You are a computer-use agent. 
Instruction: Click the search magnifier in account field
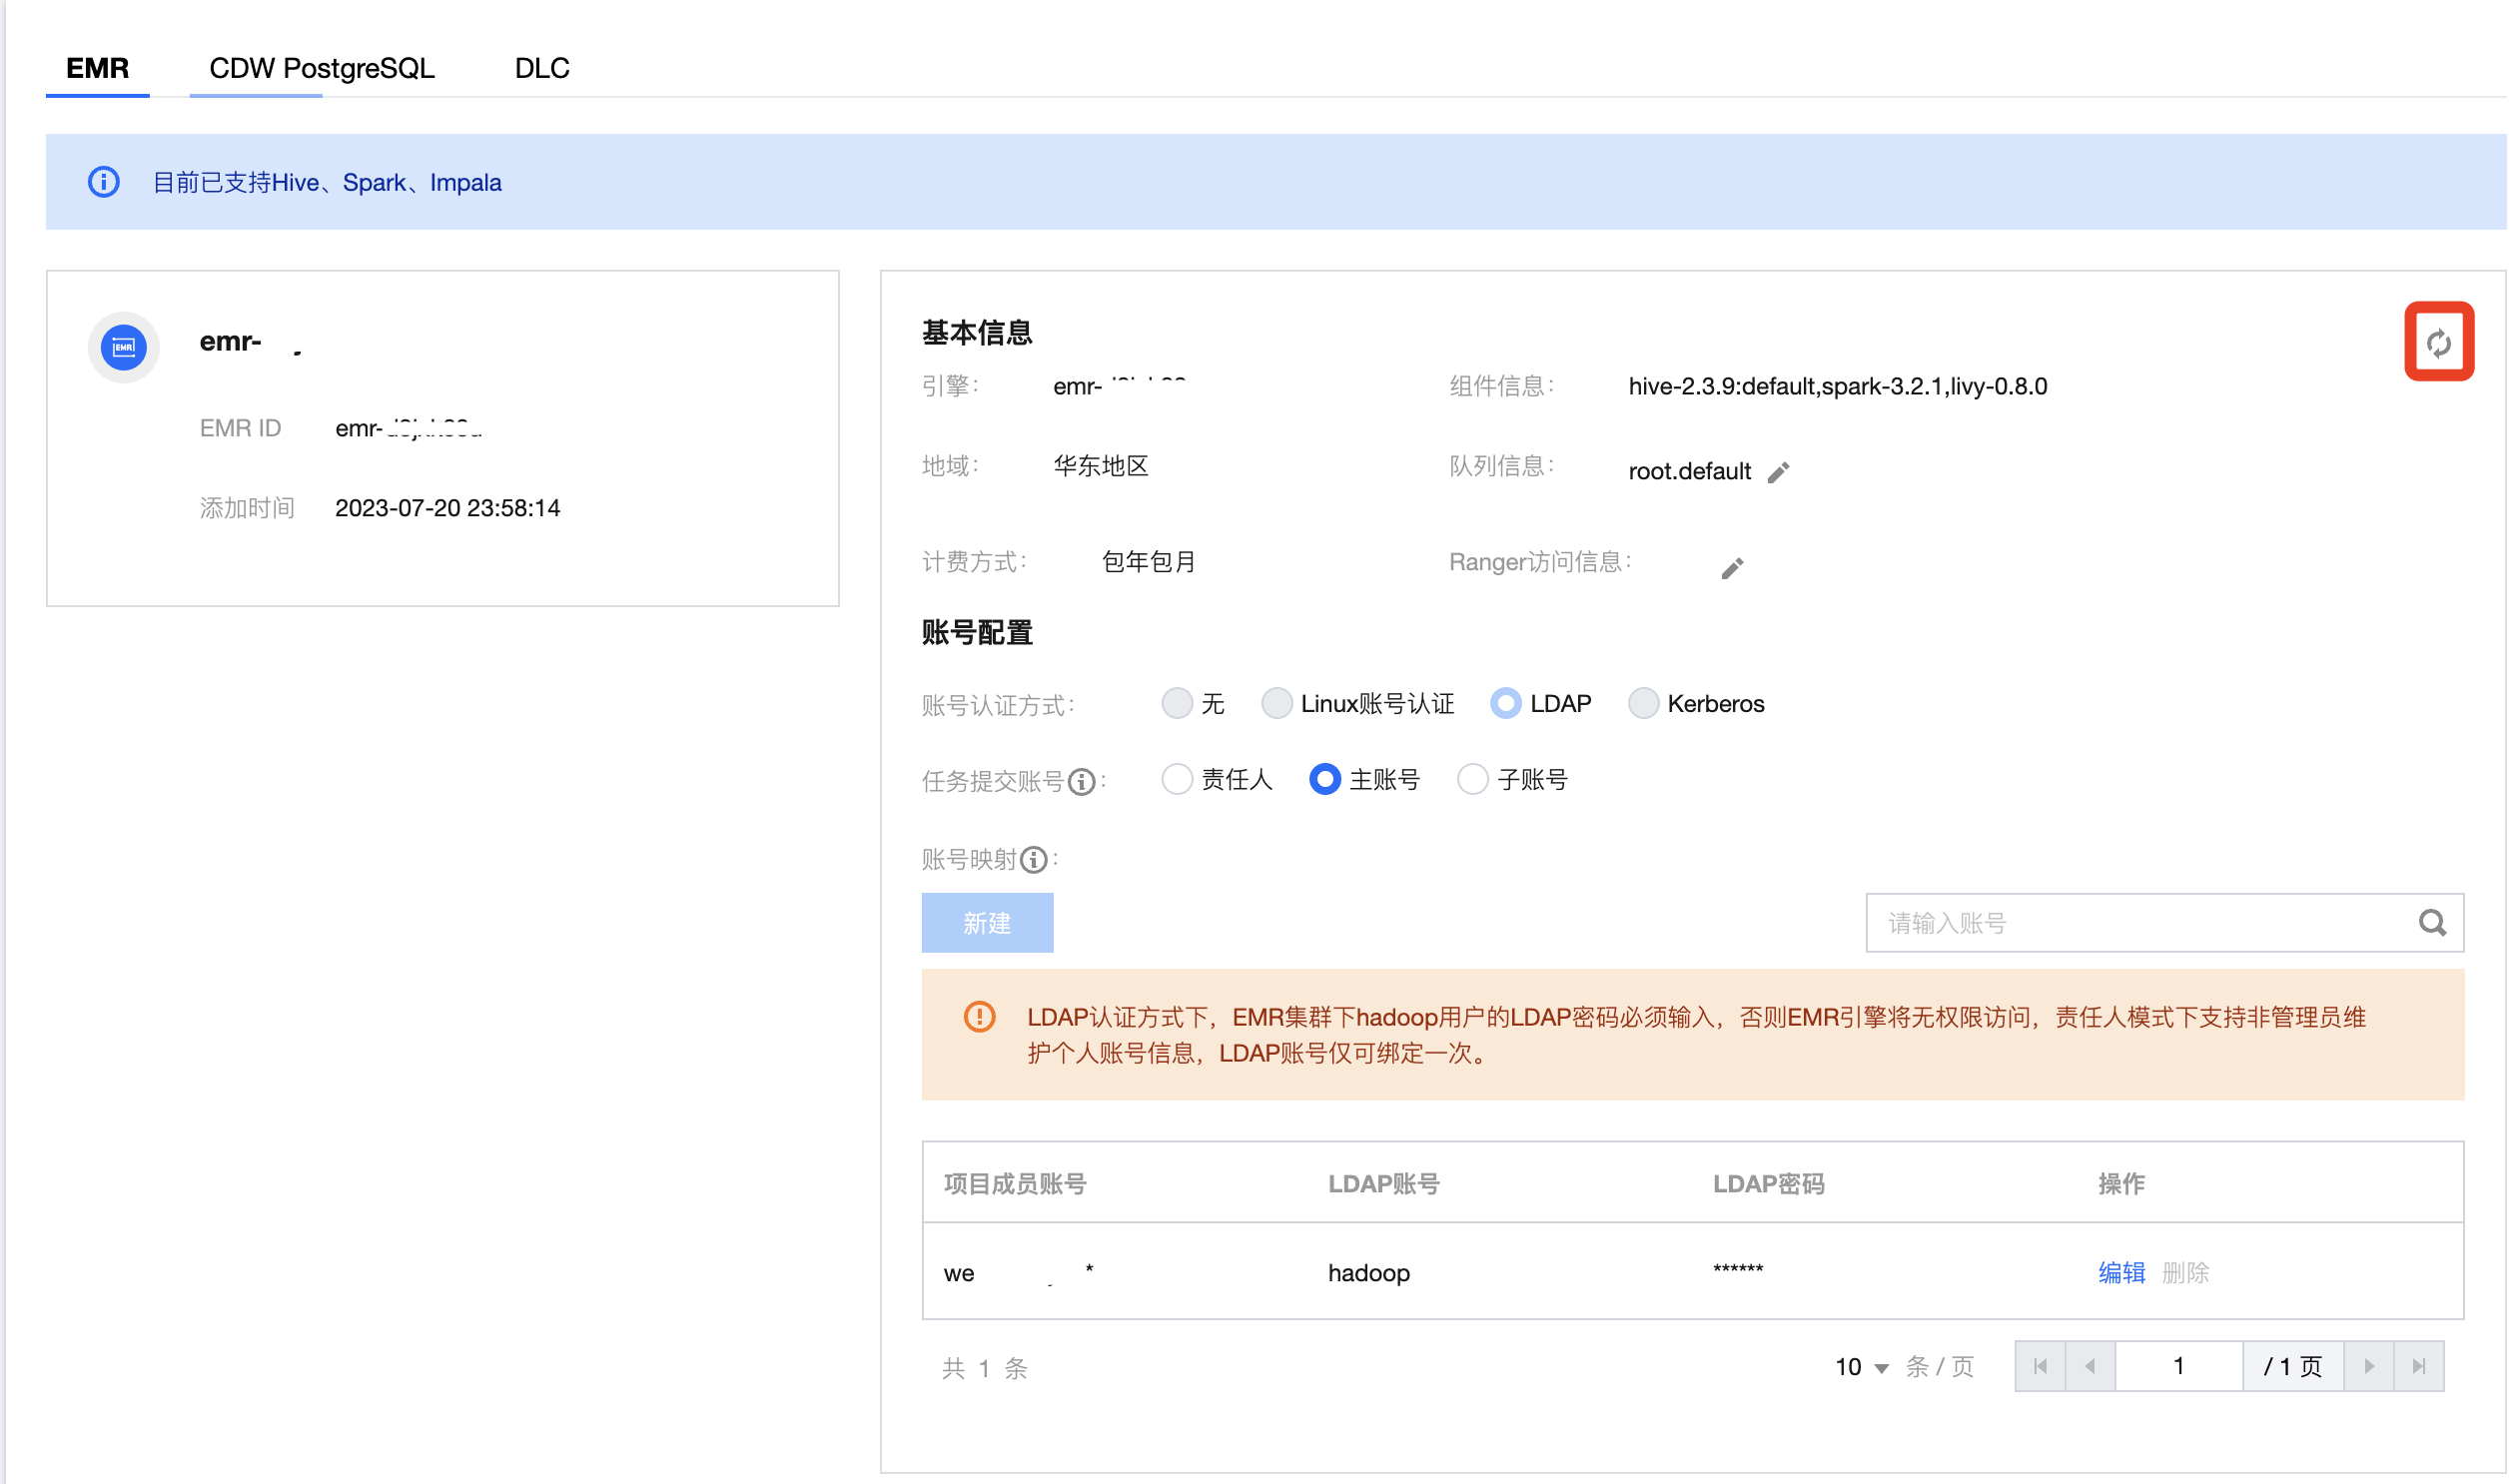(x=2432, y=922)
